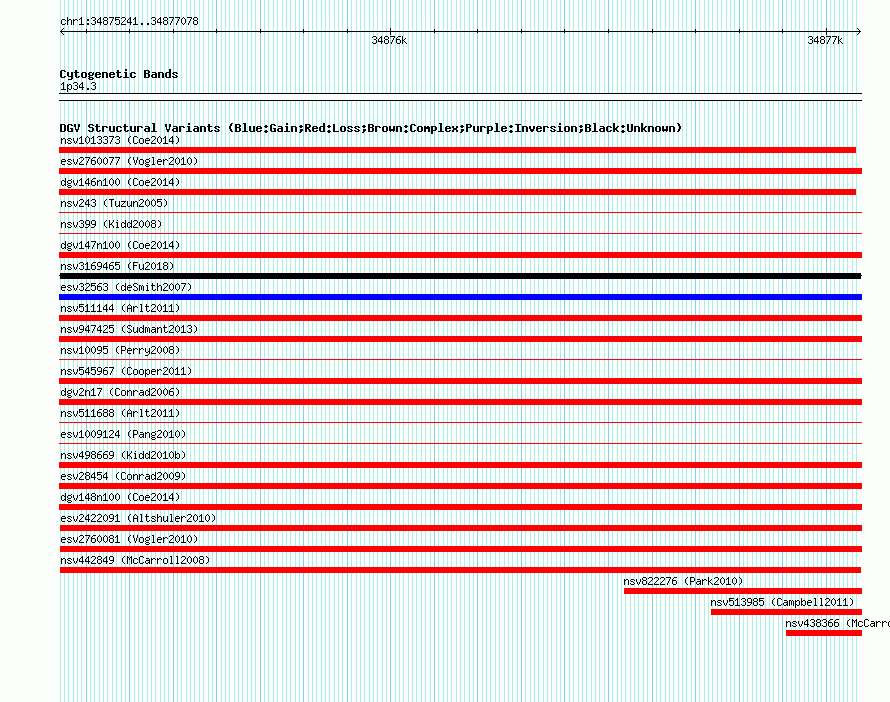
Task: Click the nsv243 (Tuzun2005) variant label
Action: [x=114, y=203]
